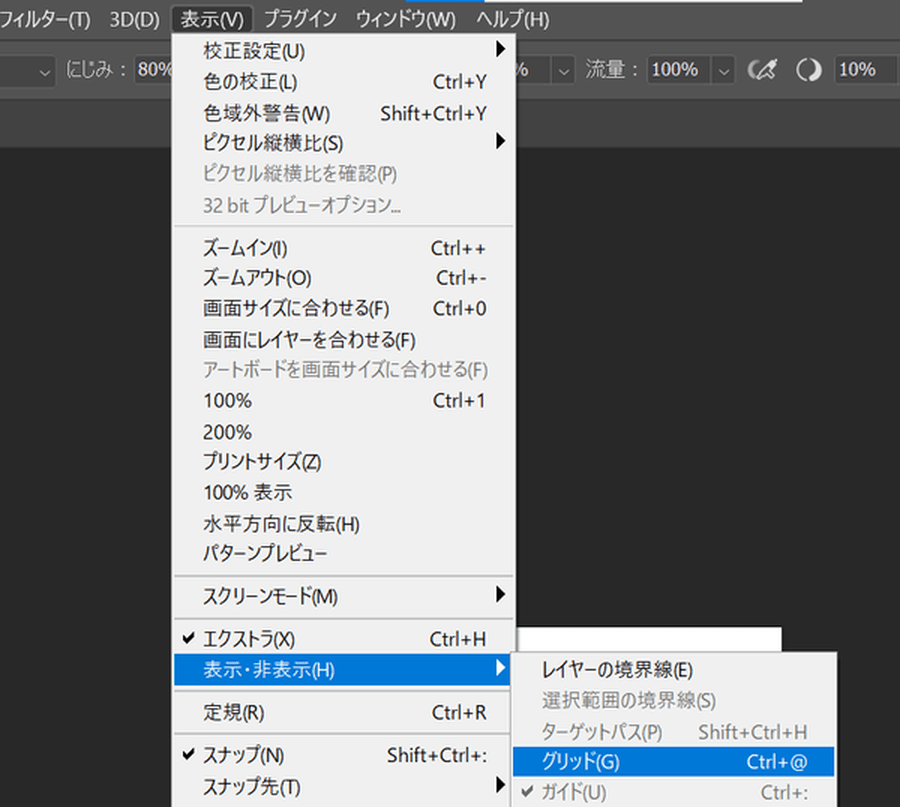
Task: Open the ウィンドウ menu in menu bar
Action: click(406, 19)
